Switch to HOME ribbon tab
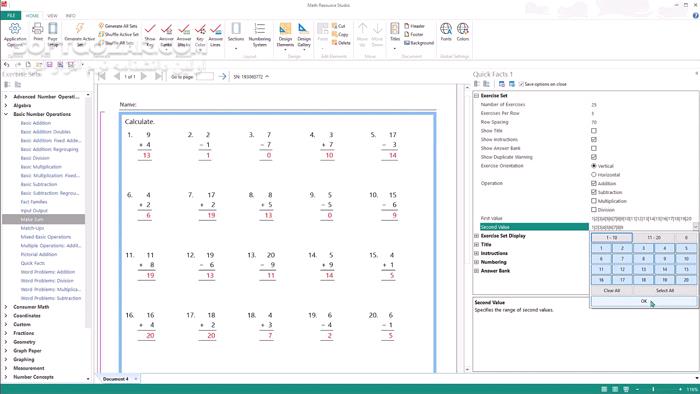 coord(32,15)
